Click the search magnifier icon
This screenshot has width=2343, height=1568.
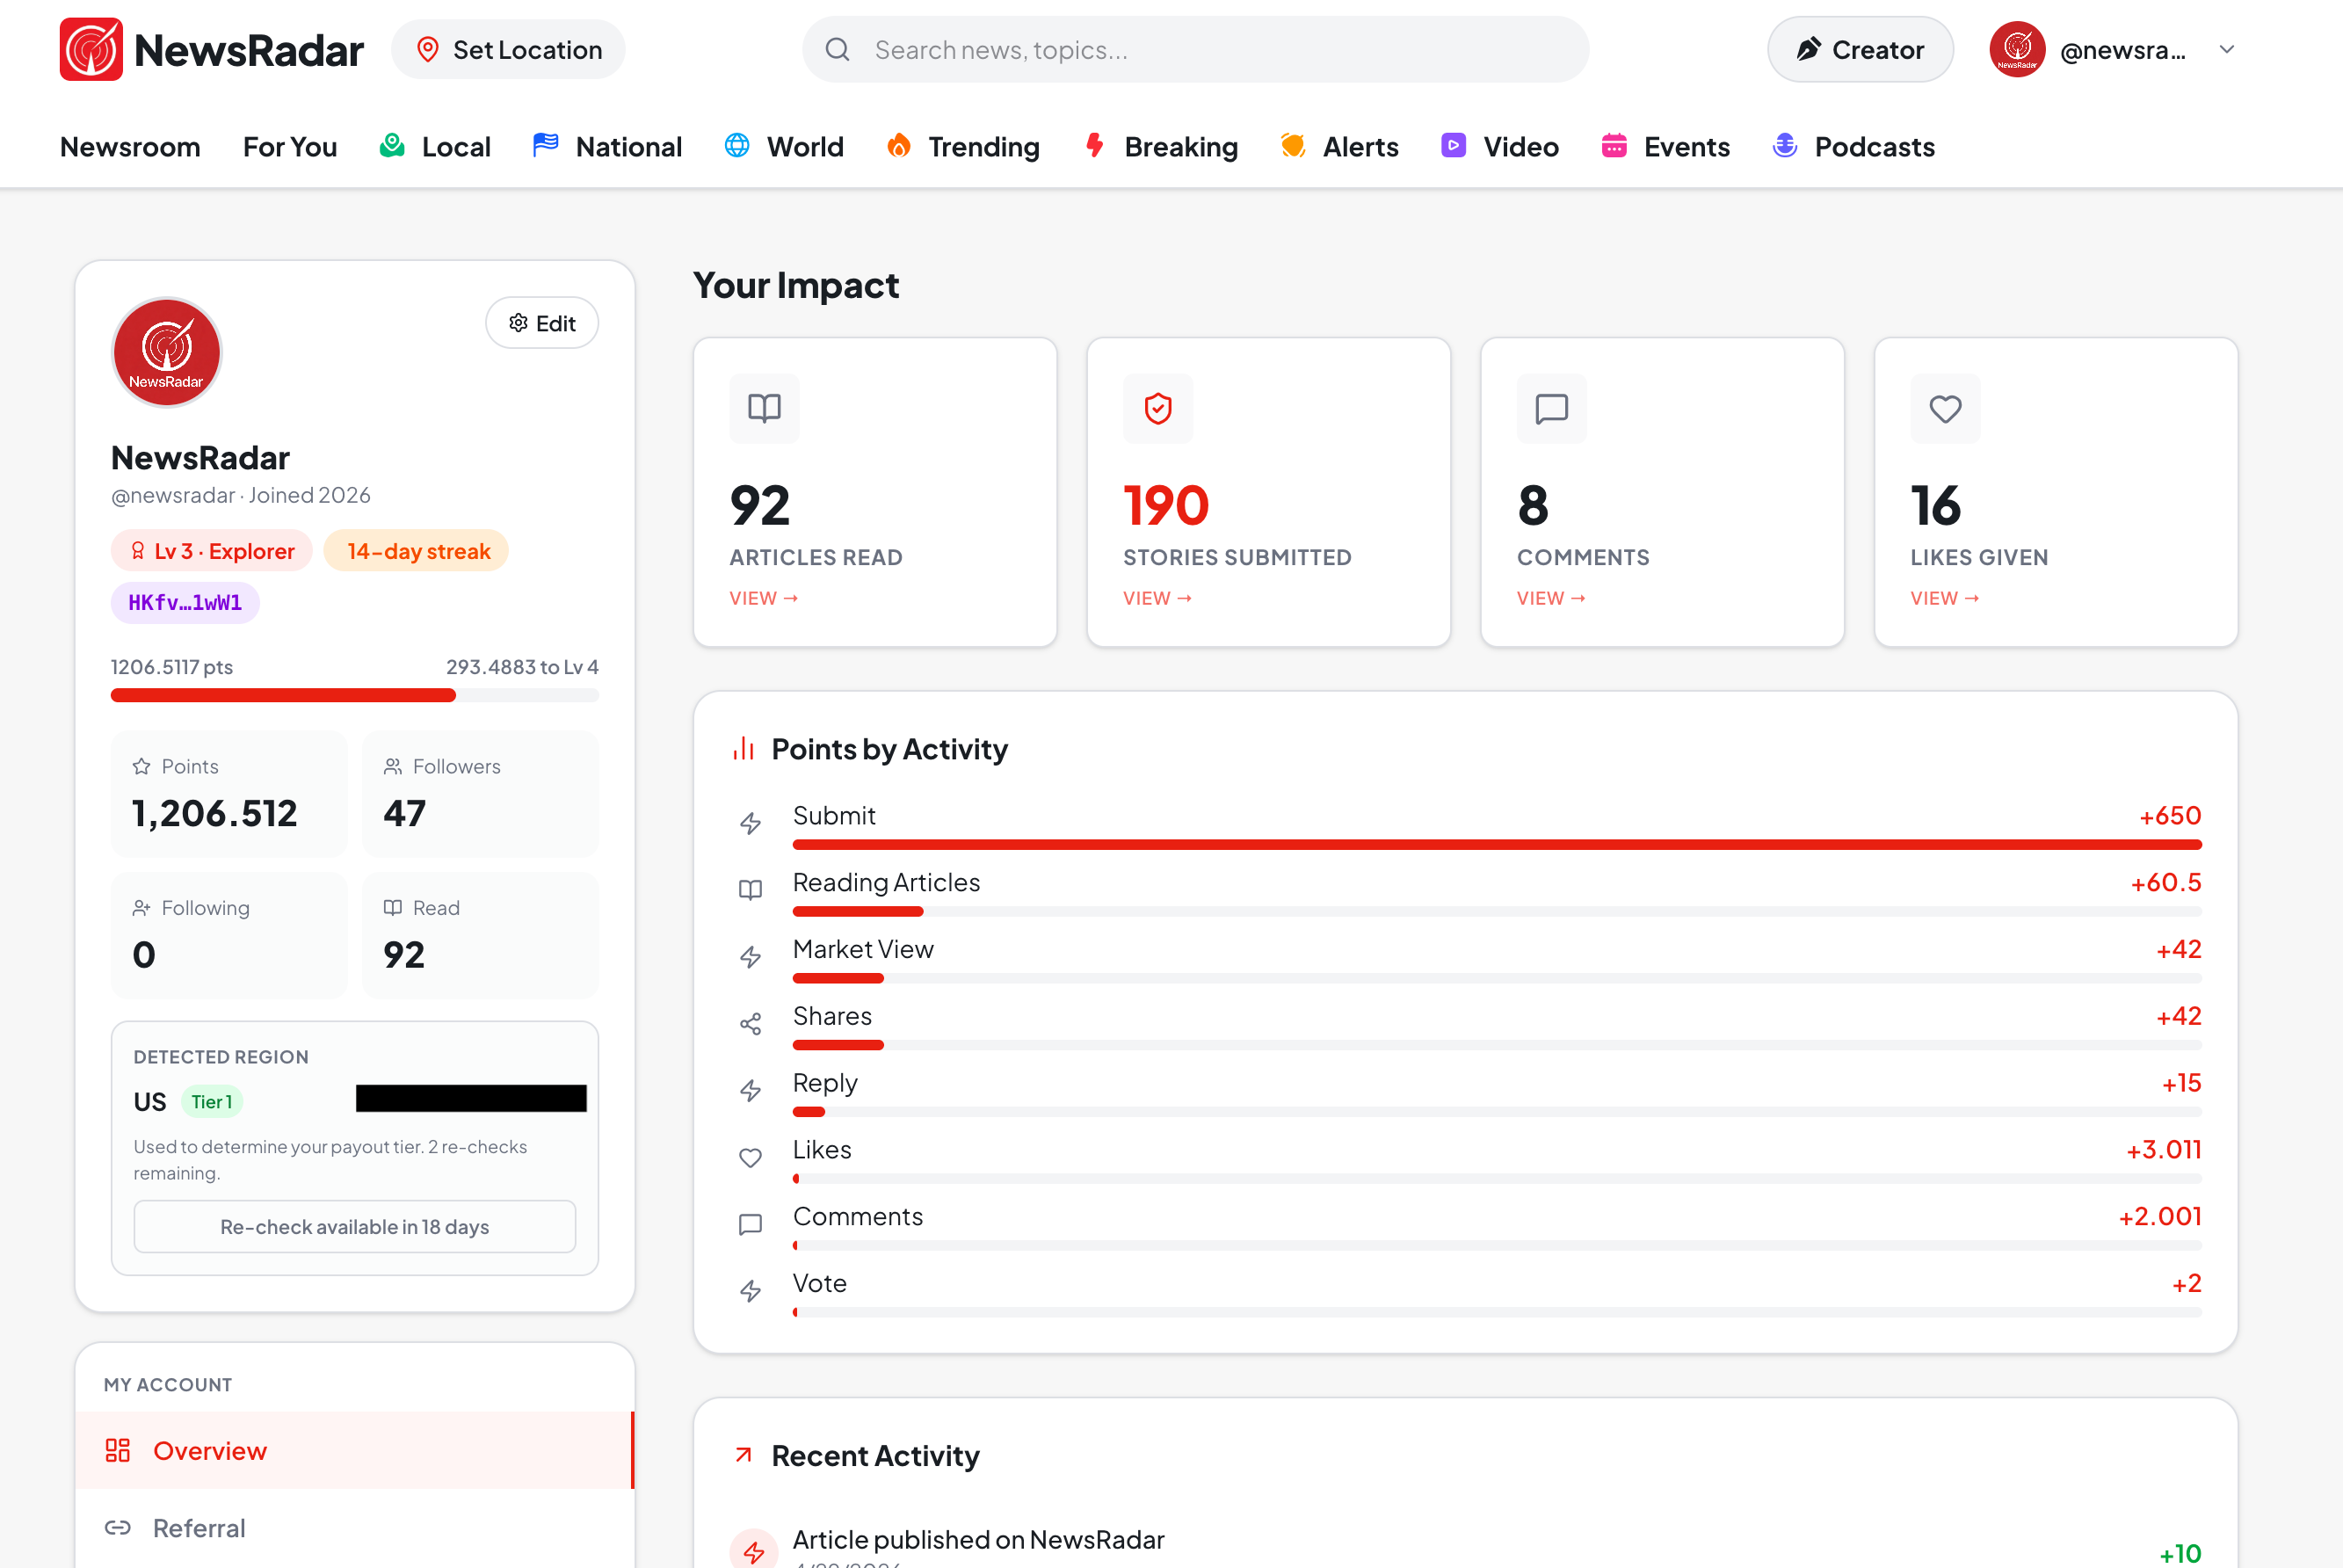coord(837,49)
